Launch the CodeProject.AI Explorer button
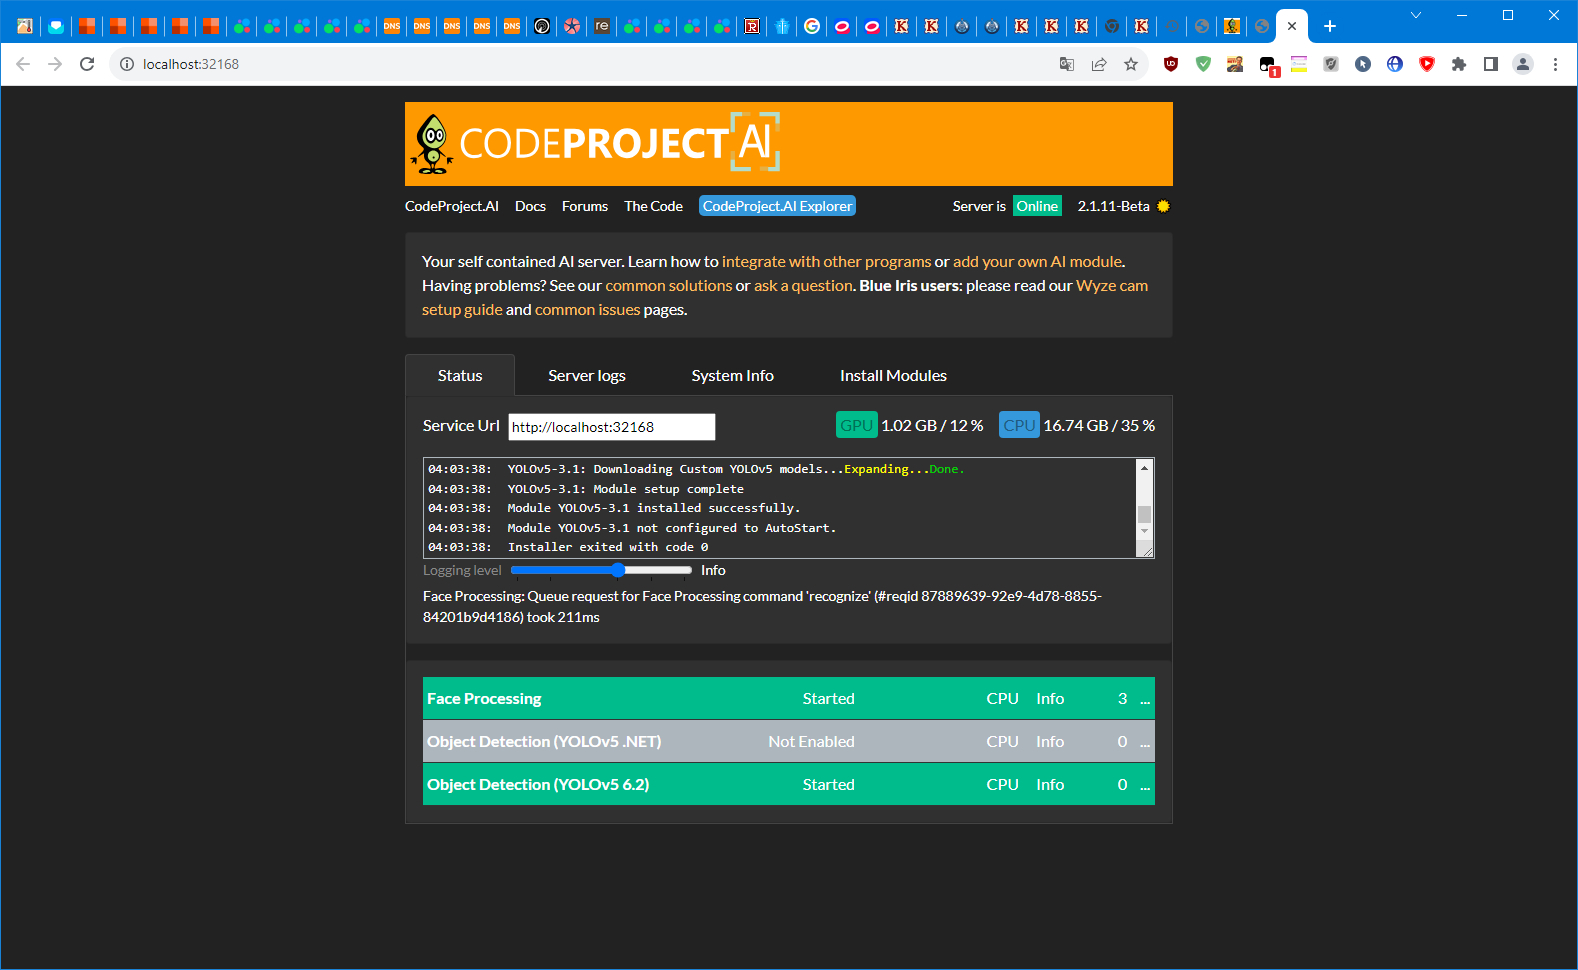 click(777, 206)
